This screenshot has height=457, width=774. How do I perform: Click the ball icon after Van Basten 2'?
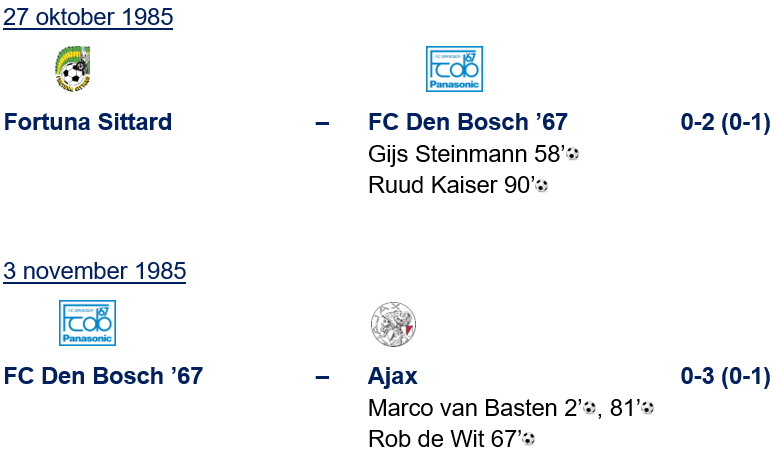point(589,408)
